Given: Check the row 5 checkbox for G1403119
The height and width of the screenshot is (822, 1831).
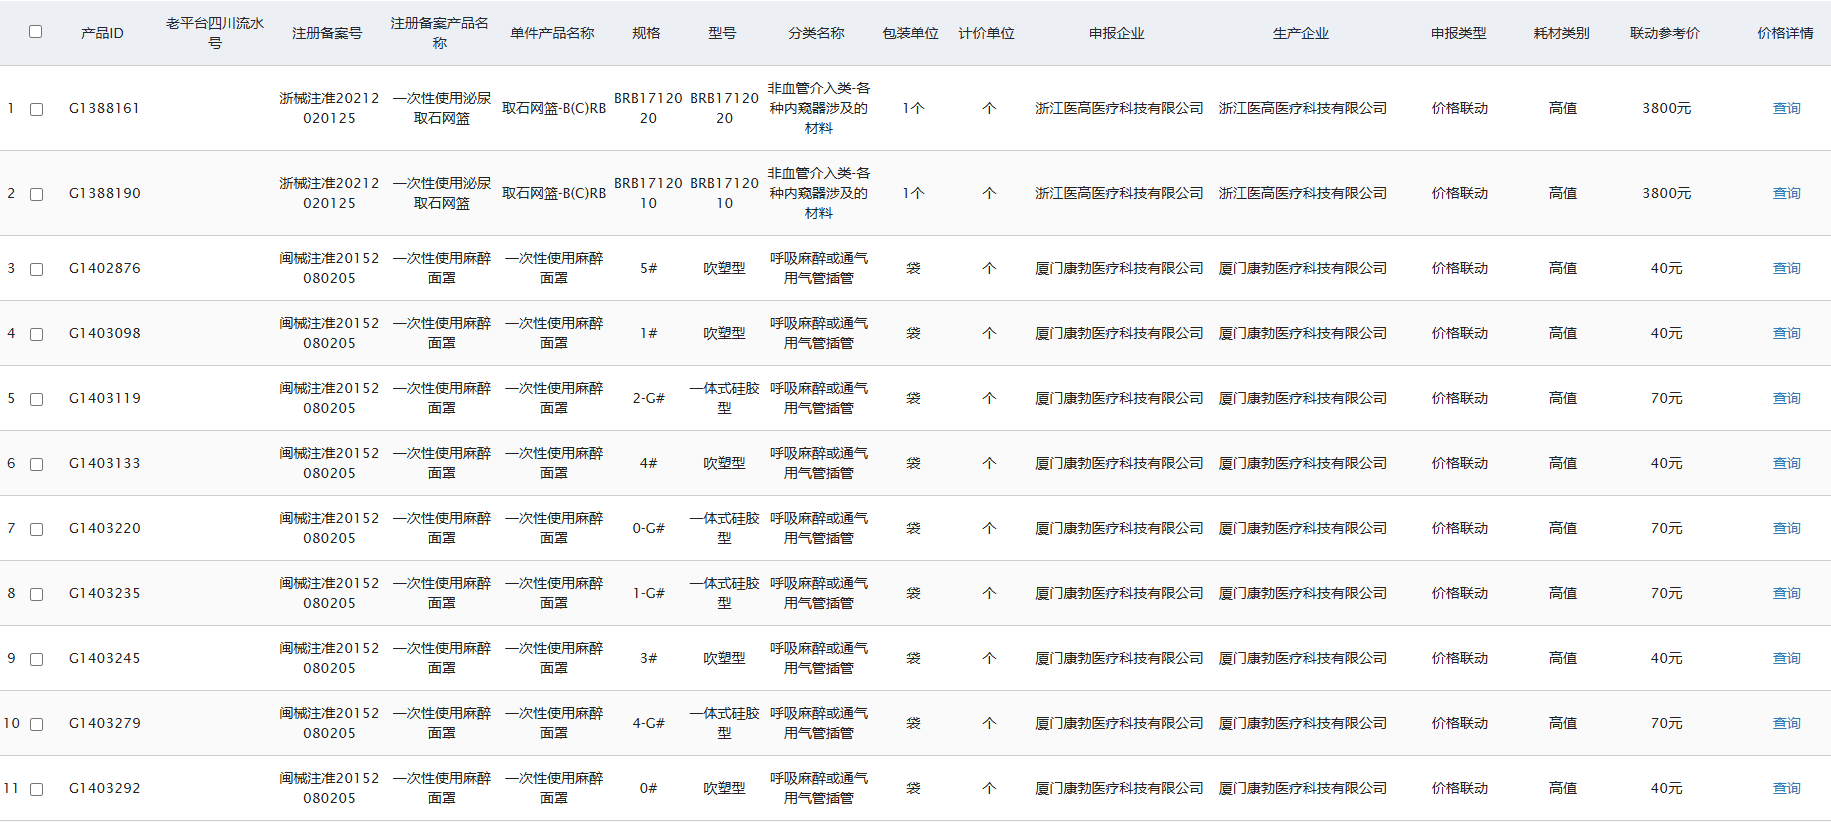Looking at the screenshot, I should click(37, 399).
